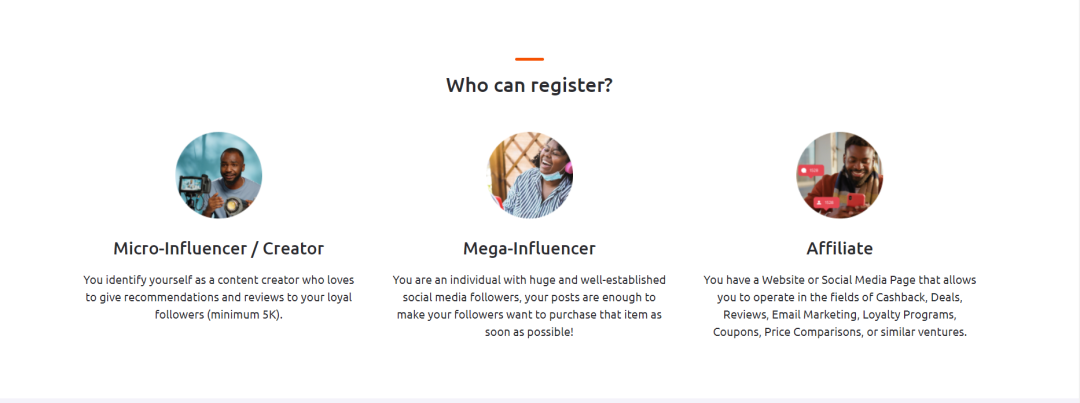Click the content creator description paragraph
This screenshot has width=1080, height=403.
coord(219,297)
